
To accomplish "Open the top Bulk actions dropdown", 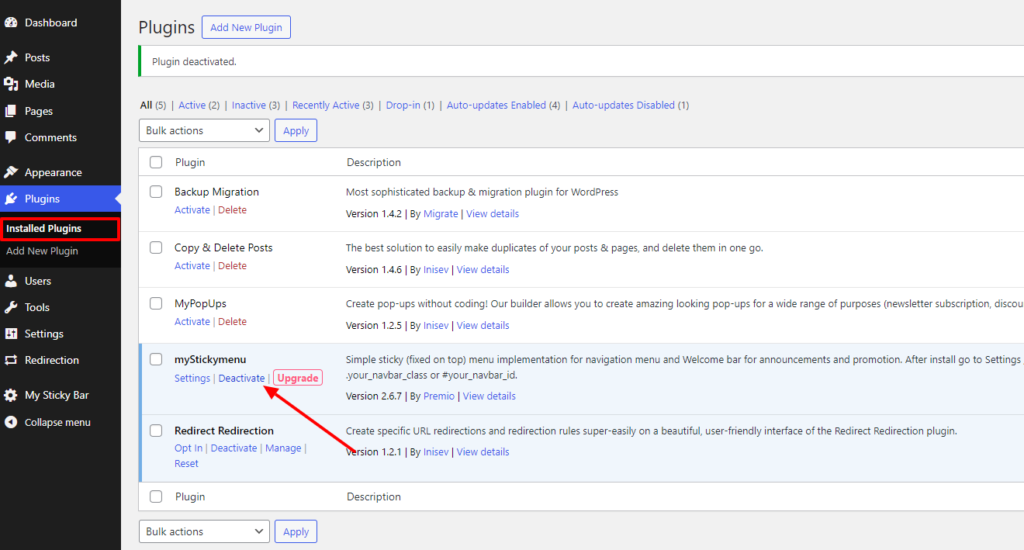I will point(204,131).
